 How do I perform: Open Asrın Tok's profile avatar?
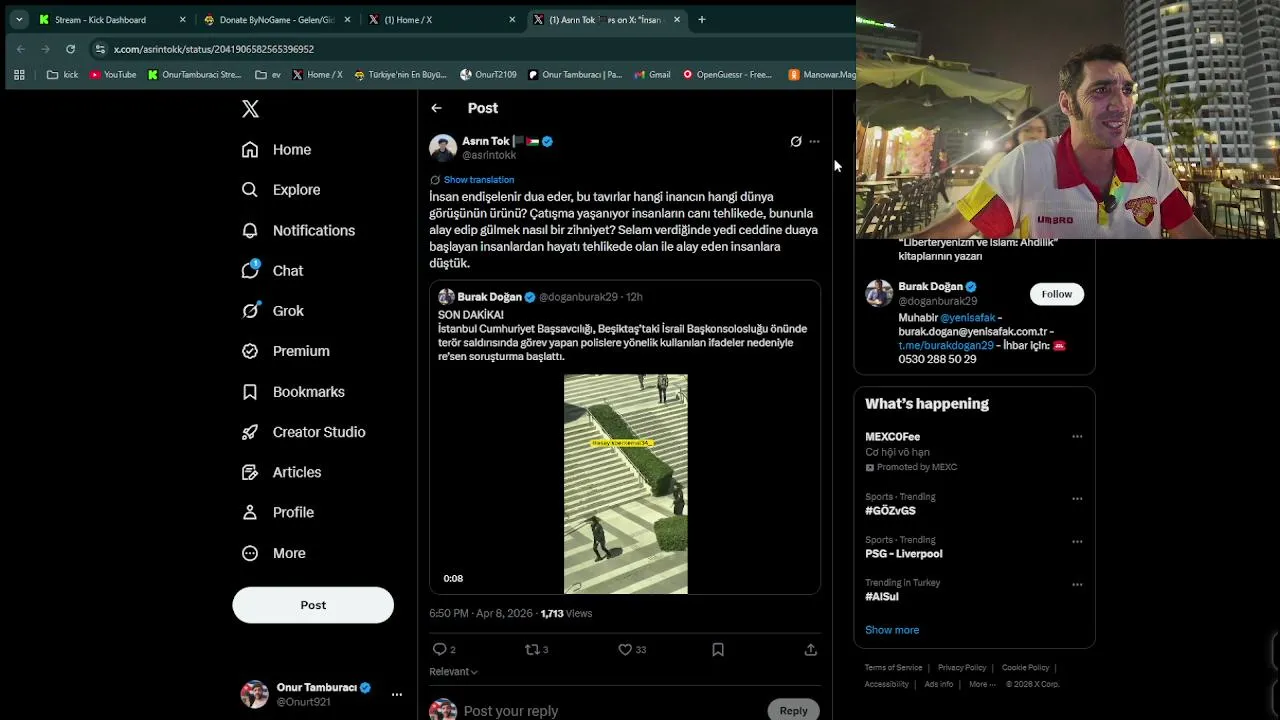point(443,148)
